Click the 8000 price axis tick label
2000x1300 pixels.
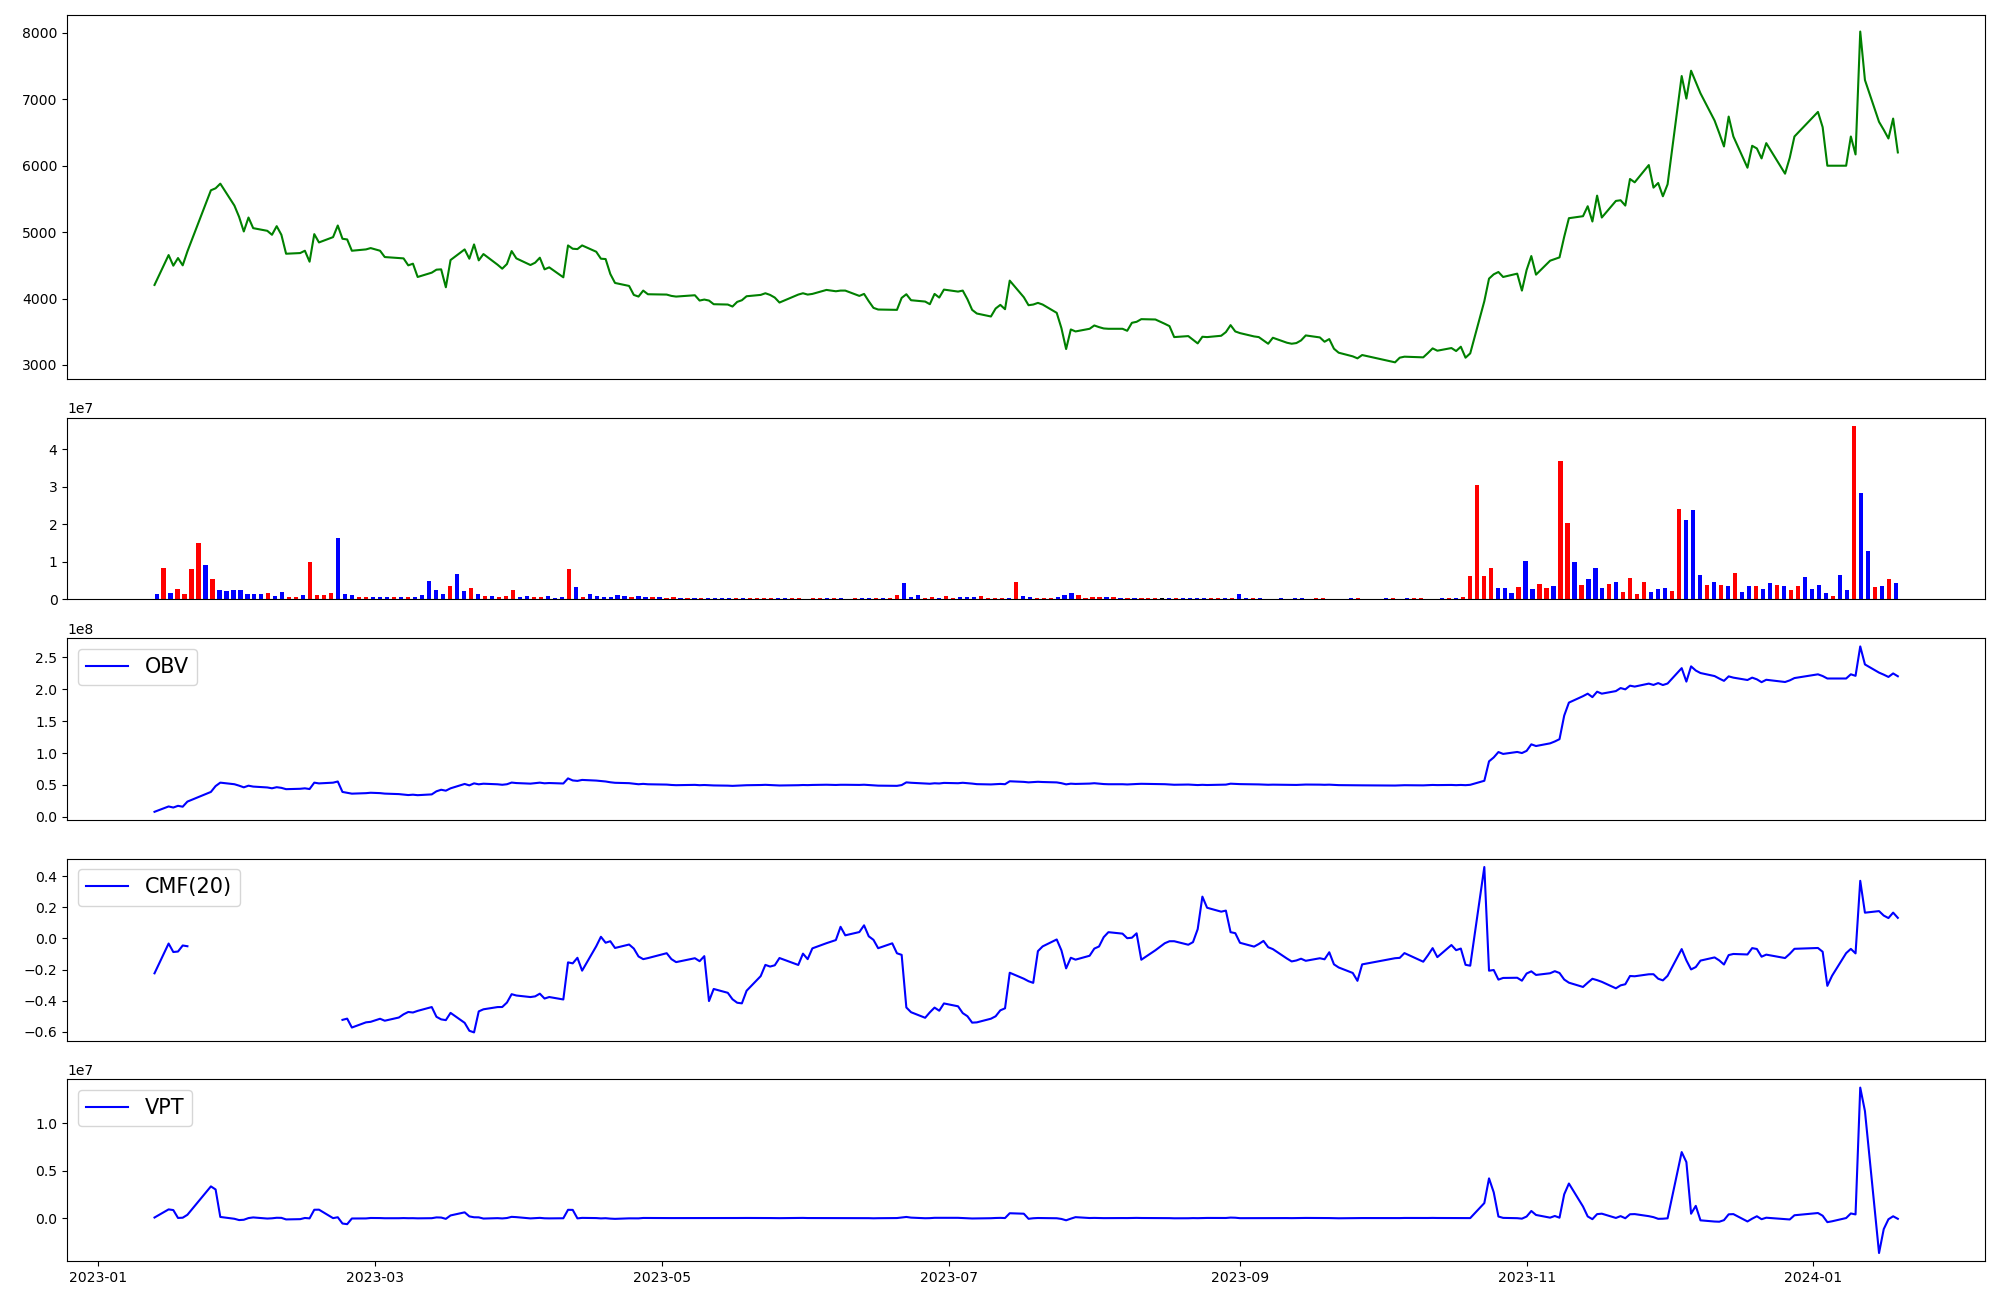coord(40,33)
